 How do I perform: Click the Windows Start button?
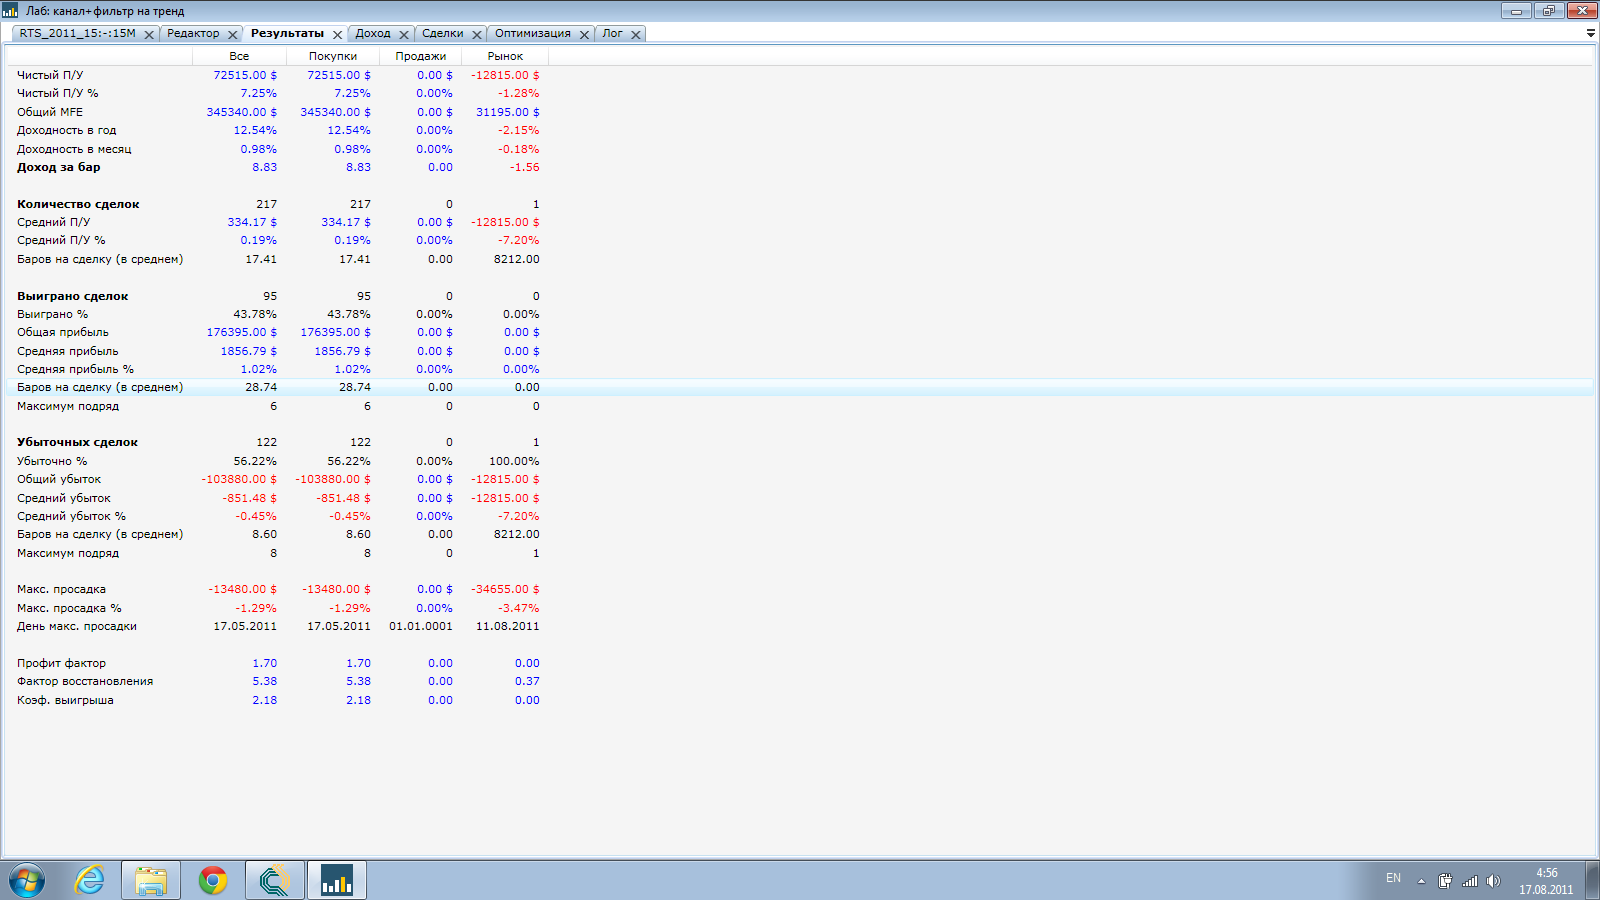[27, 880]
